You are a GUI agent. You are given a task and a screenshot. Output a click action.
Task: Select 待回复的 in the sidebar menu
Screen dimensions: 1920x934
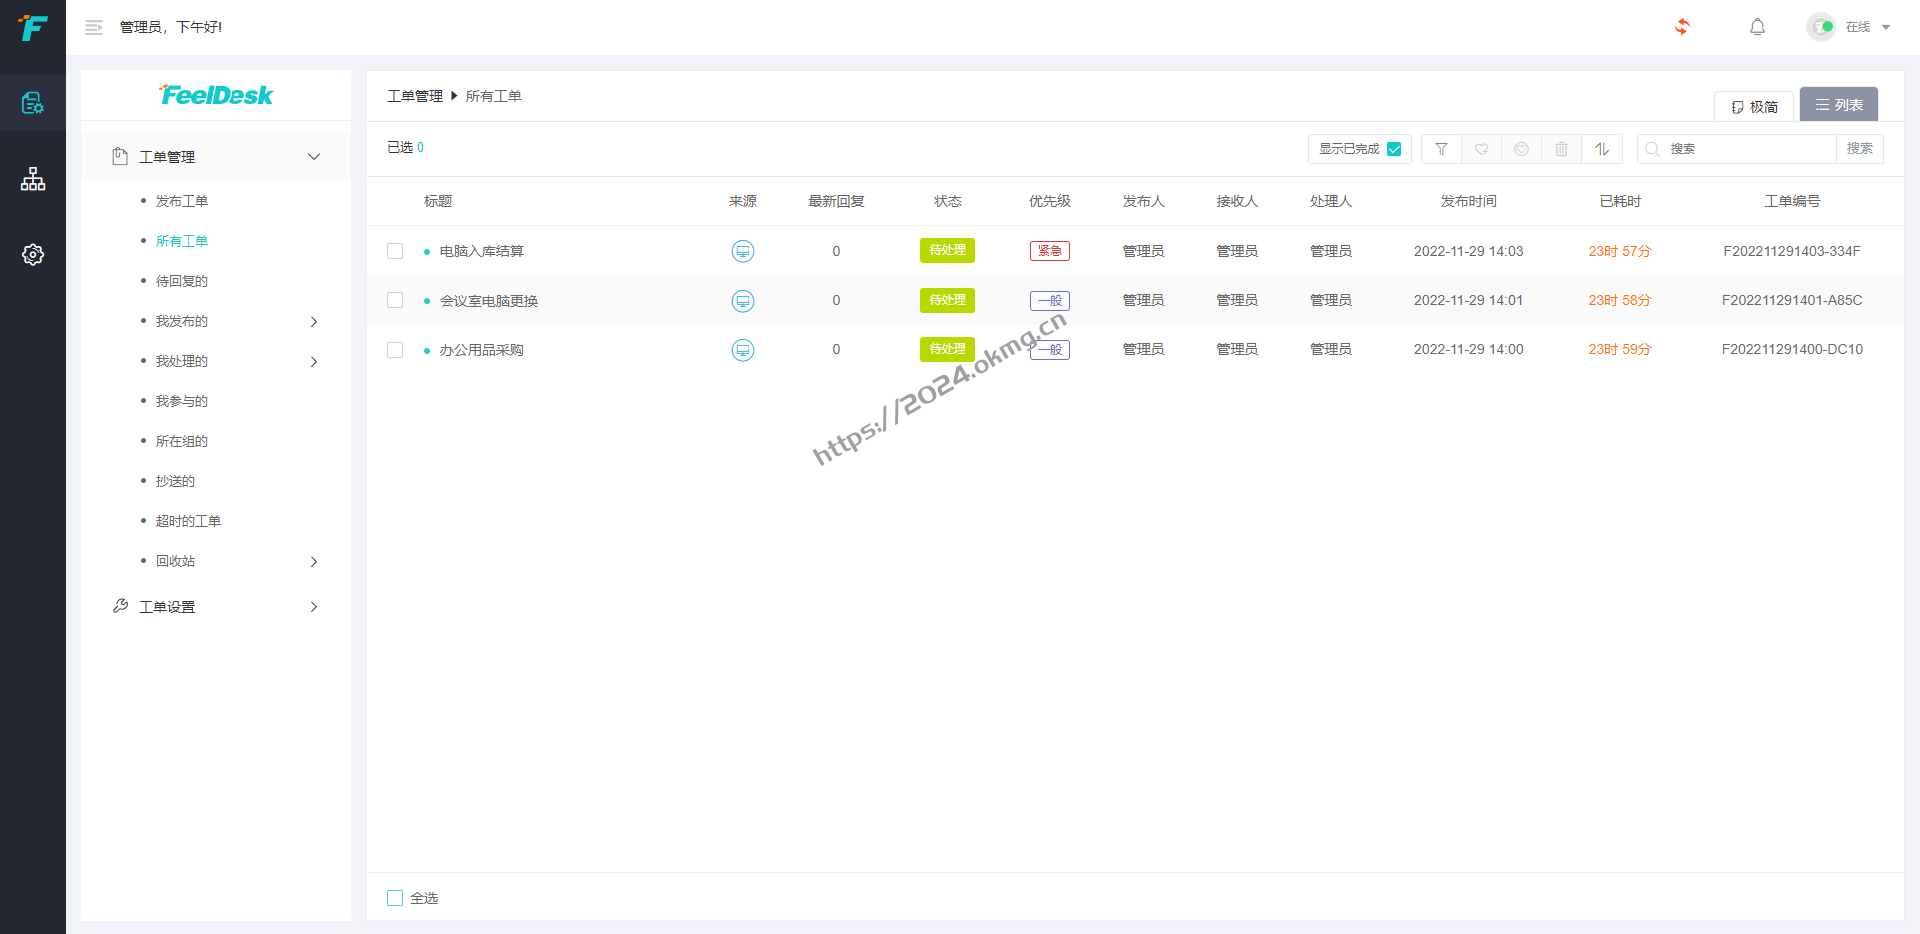[x=181, y=281]
